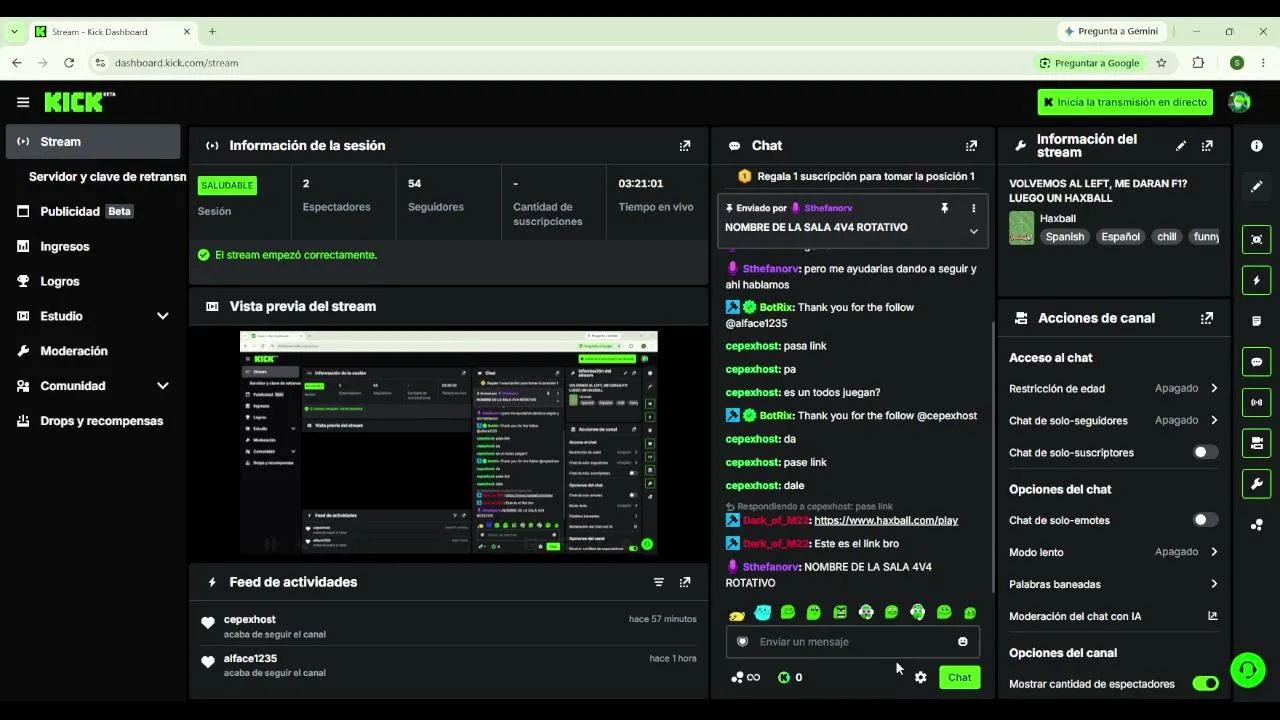Click the document icon in right rail
Viewport: 1280px width, 720px height.
pos(1257,321)
